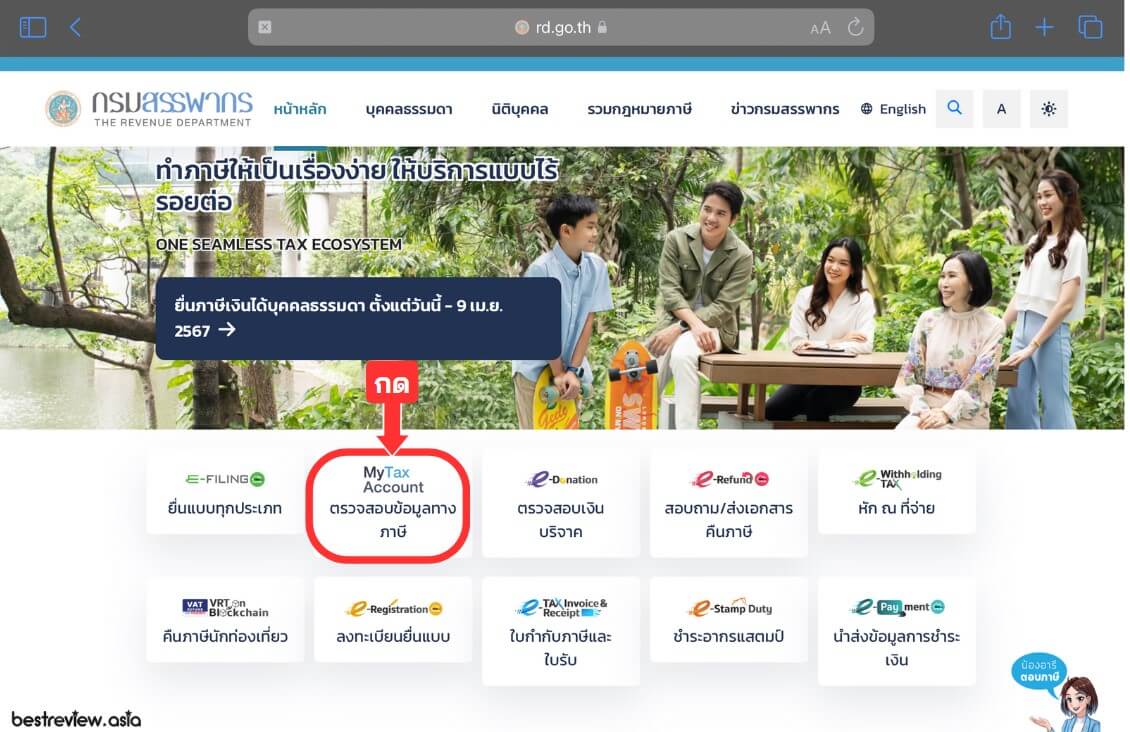Go back with Safari back arrow
The height and width of the screenshot is (732, 1130).
(75, 27)
